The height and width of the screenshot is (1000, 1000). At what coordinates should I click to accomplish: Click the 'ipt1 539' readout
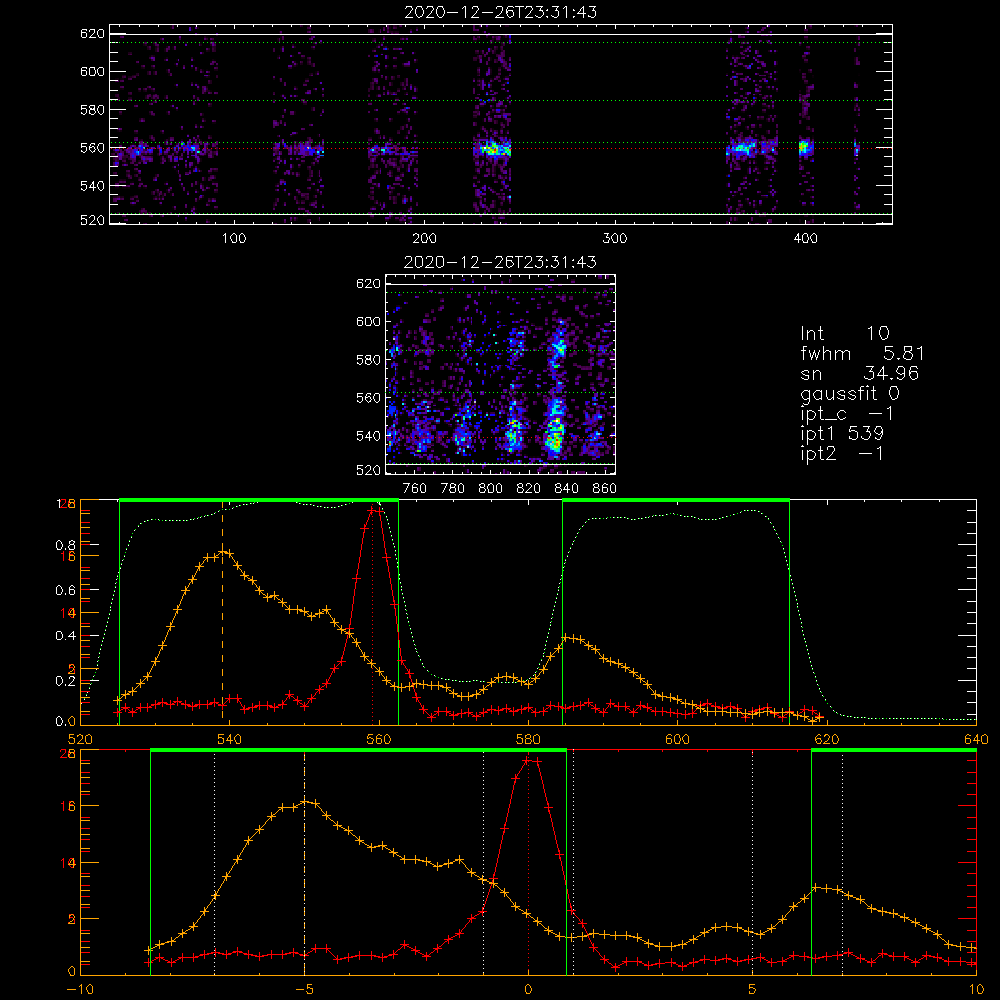click(842, 434)
